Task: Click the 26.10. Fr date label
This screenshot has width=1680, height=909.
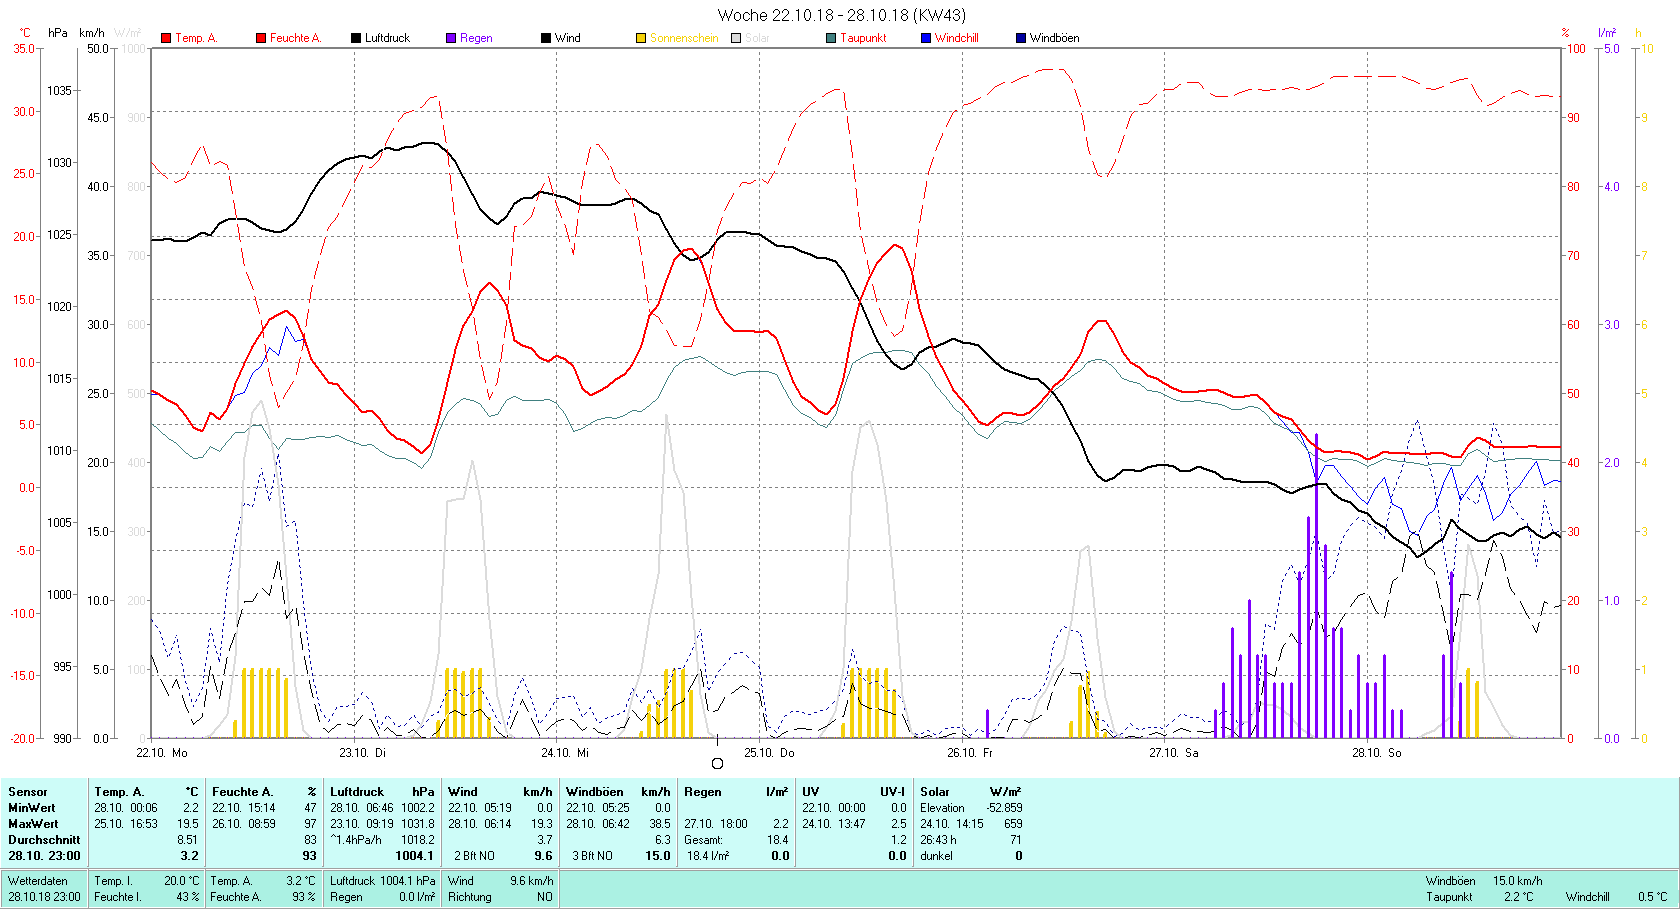Action: coord(970,753)
